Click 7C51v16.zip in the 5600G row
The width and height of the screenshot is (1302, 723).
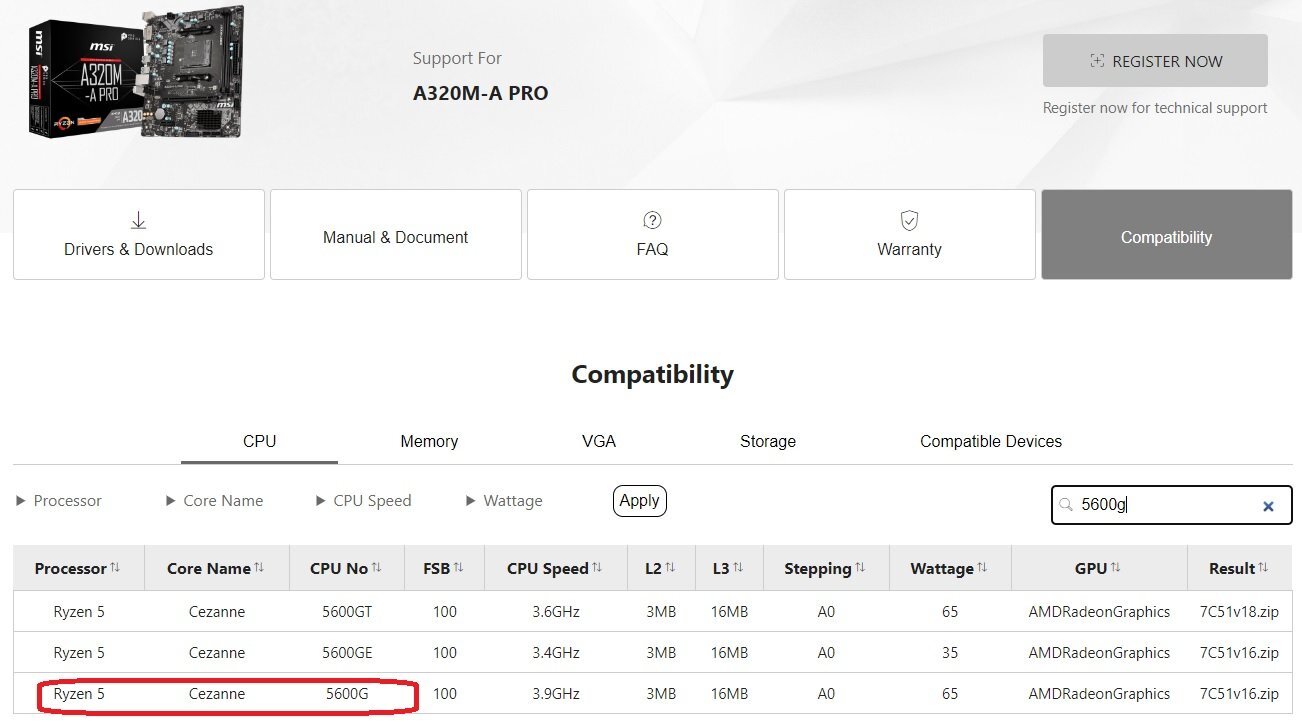(1239, 694)
